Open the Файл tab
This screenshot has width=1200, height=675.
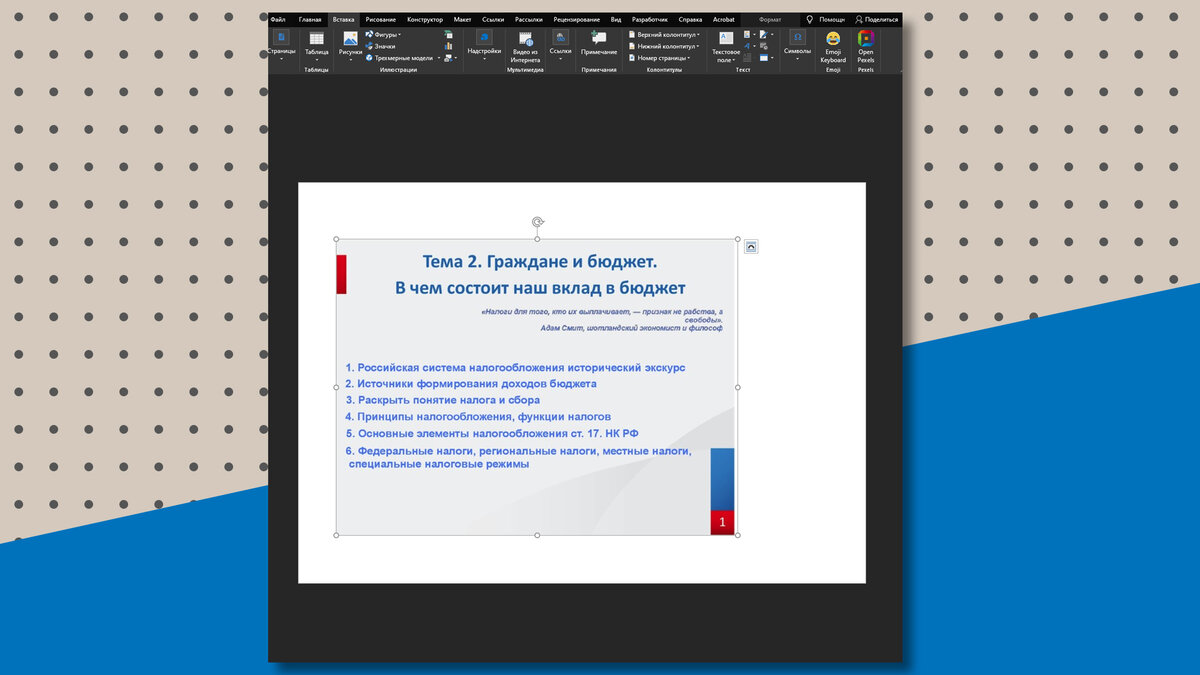[278, 19]
